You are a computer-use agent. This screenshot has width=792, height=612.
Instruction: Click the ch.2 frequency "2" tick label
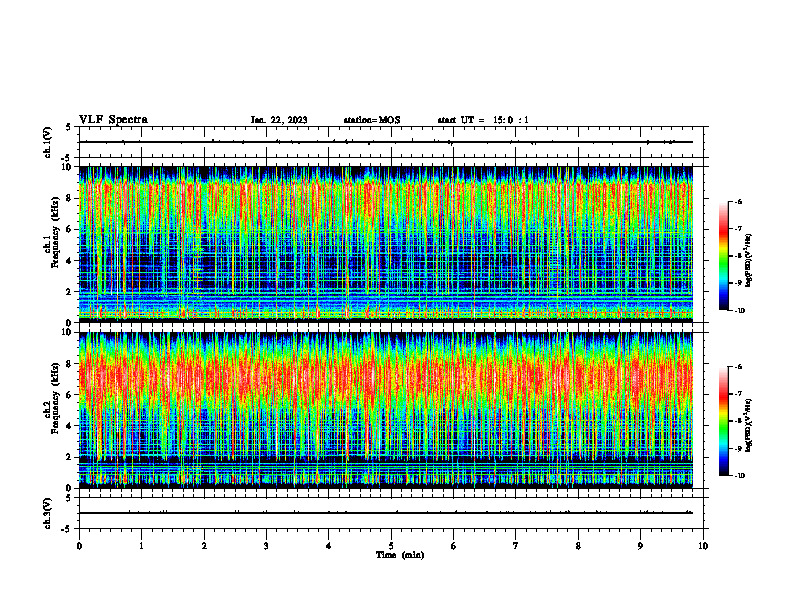point(70,457)
